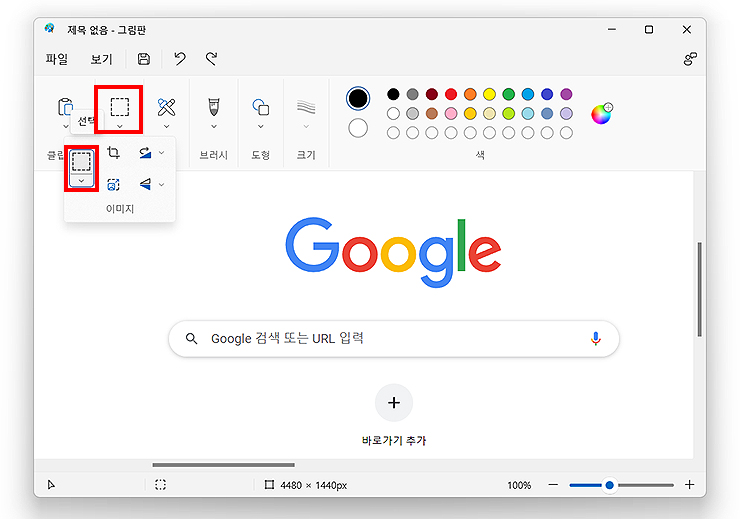The height and width of the screenshot is (519, 740).
Task: Click the line thickness icon above 크기
Action: pyautogui.click(x=306, y=107)
